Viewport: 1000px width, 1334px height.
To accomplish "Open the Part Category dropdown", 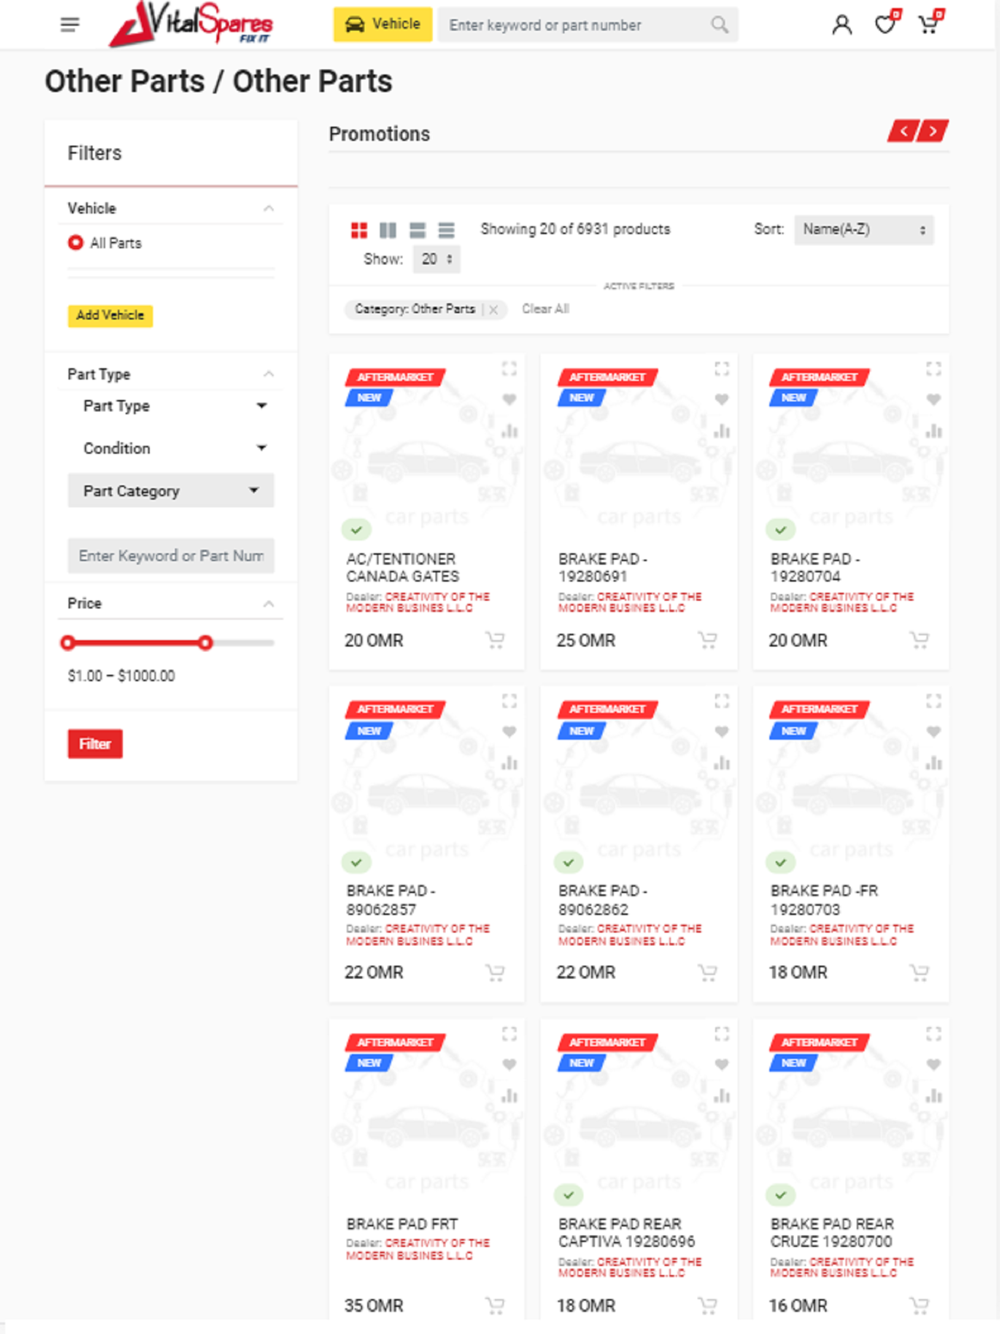I will coord(171,491).
